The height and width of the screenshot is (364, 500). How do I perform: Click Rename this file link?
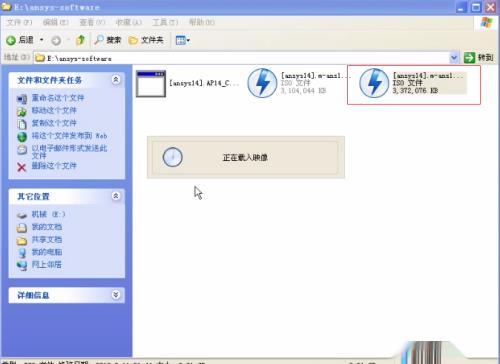point(58,98)
